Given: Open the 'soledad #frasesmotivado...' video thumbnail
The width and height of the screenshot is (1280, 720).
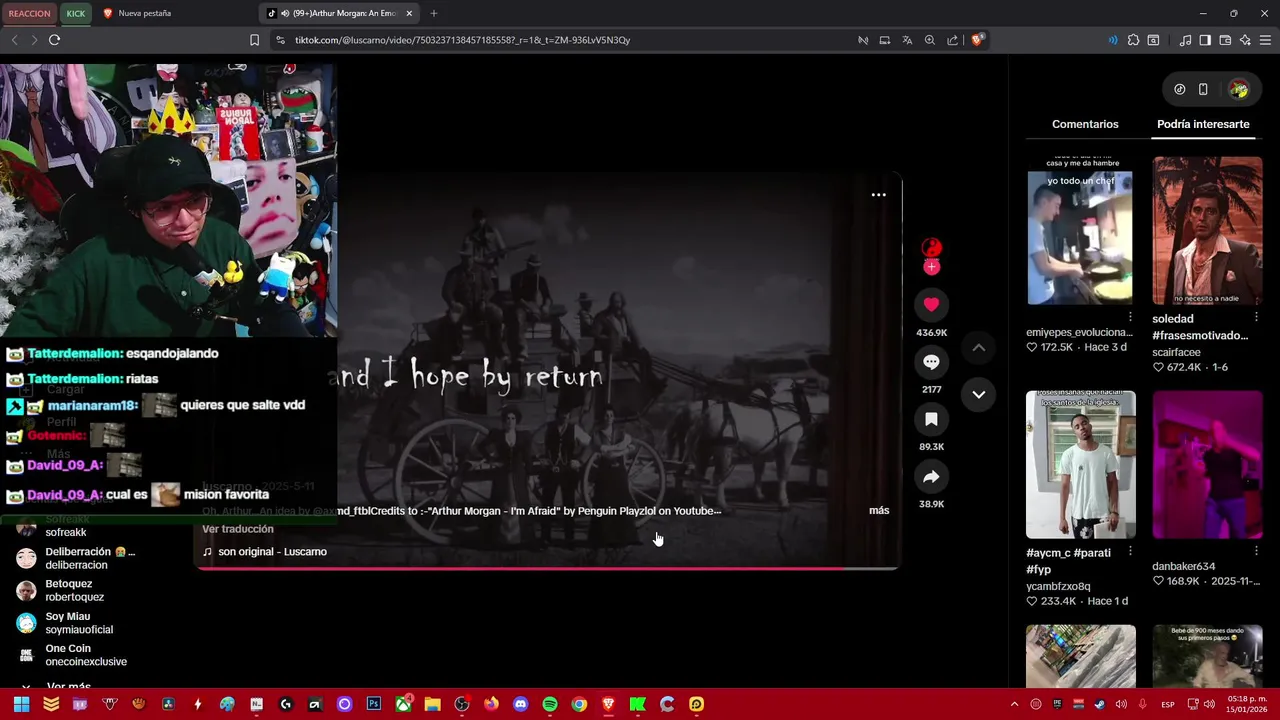Looking at the screenshot, I should 1207,230.
